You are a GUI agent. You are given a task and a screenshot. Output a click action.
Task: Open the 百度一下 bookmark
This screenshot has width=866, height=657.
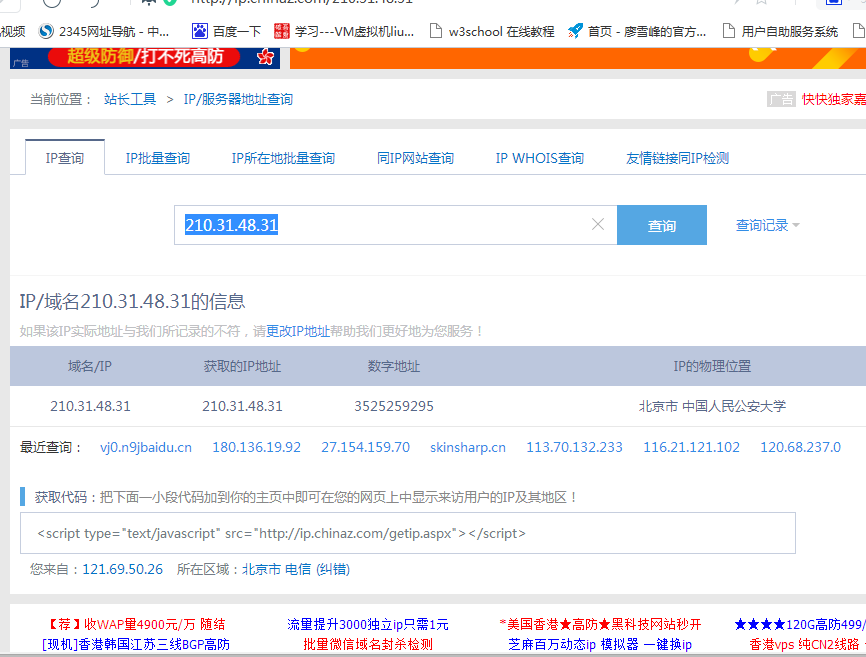[x=226, y=31]
